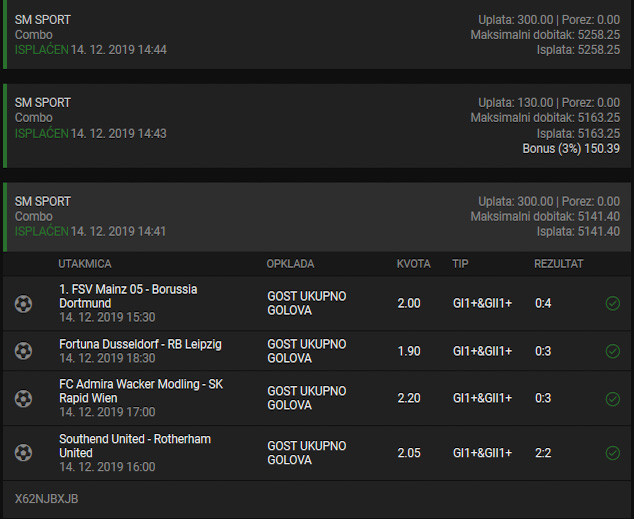
Task: Open Fortuna Dusseldorf - RB Leipzig match
Action: tap(140, 344)
